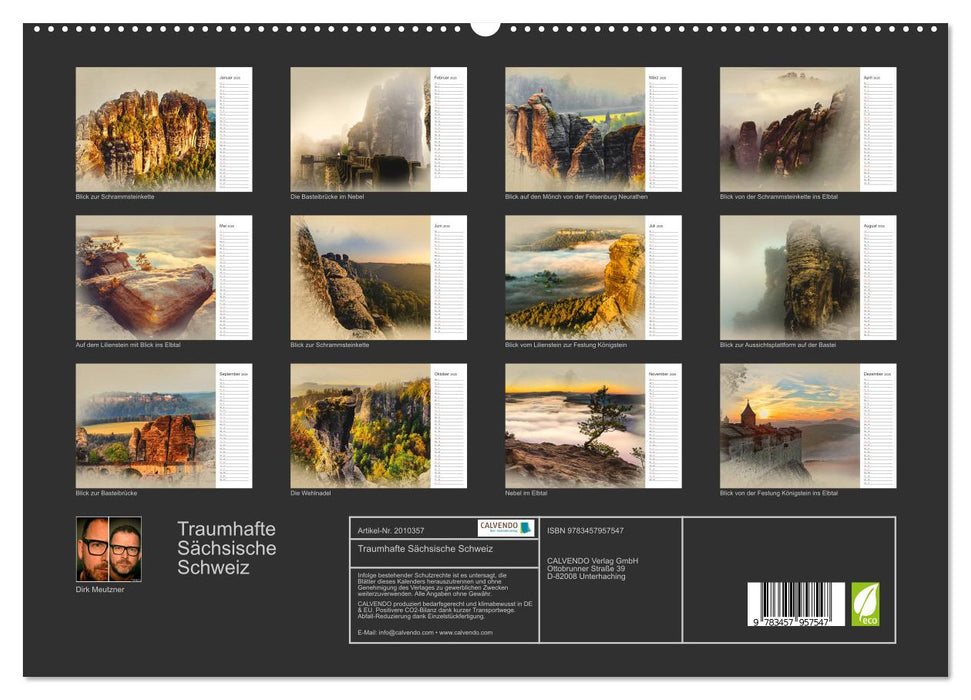The height and width of the screenshot is (700, 971).
Task: Open the Februar Basteibrücke im Nebel image
Action: pyautogui.click(x=361, y=129)
